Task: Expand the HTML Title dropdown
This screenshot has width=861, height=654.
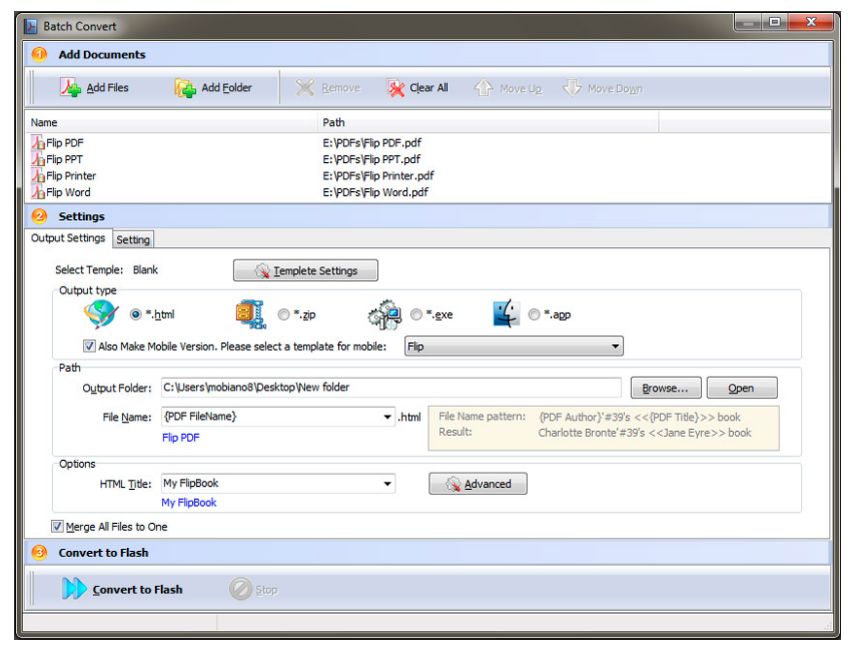Action: (388, 484)
